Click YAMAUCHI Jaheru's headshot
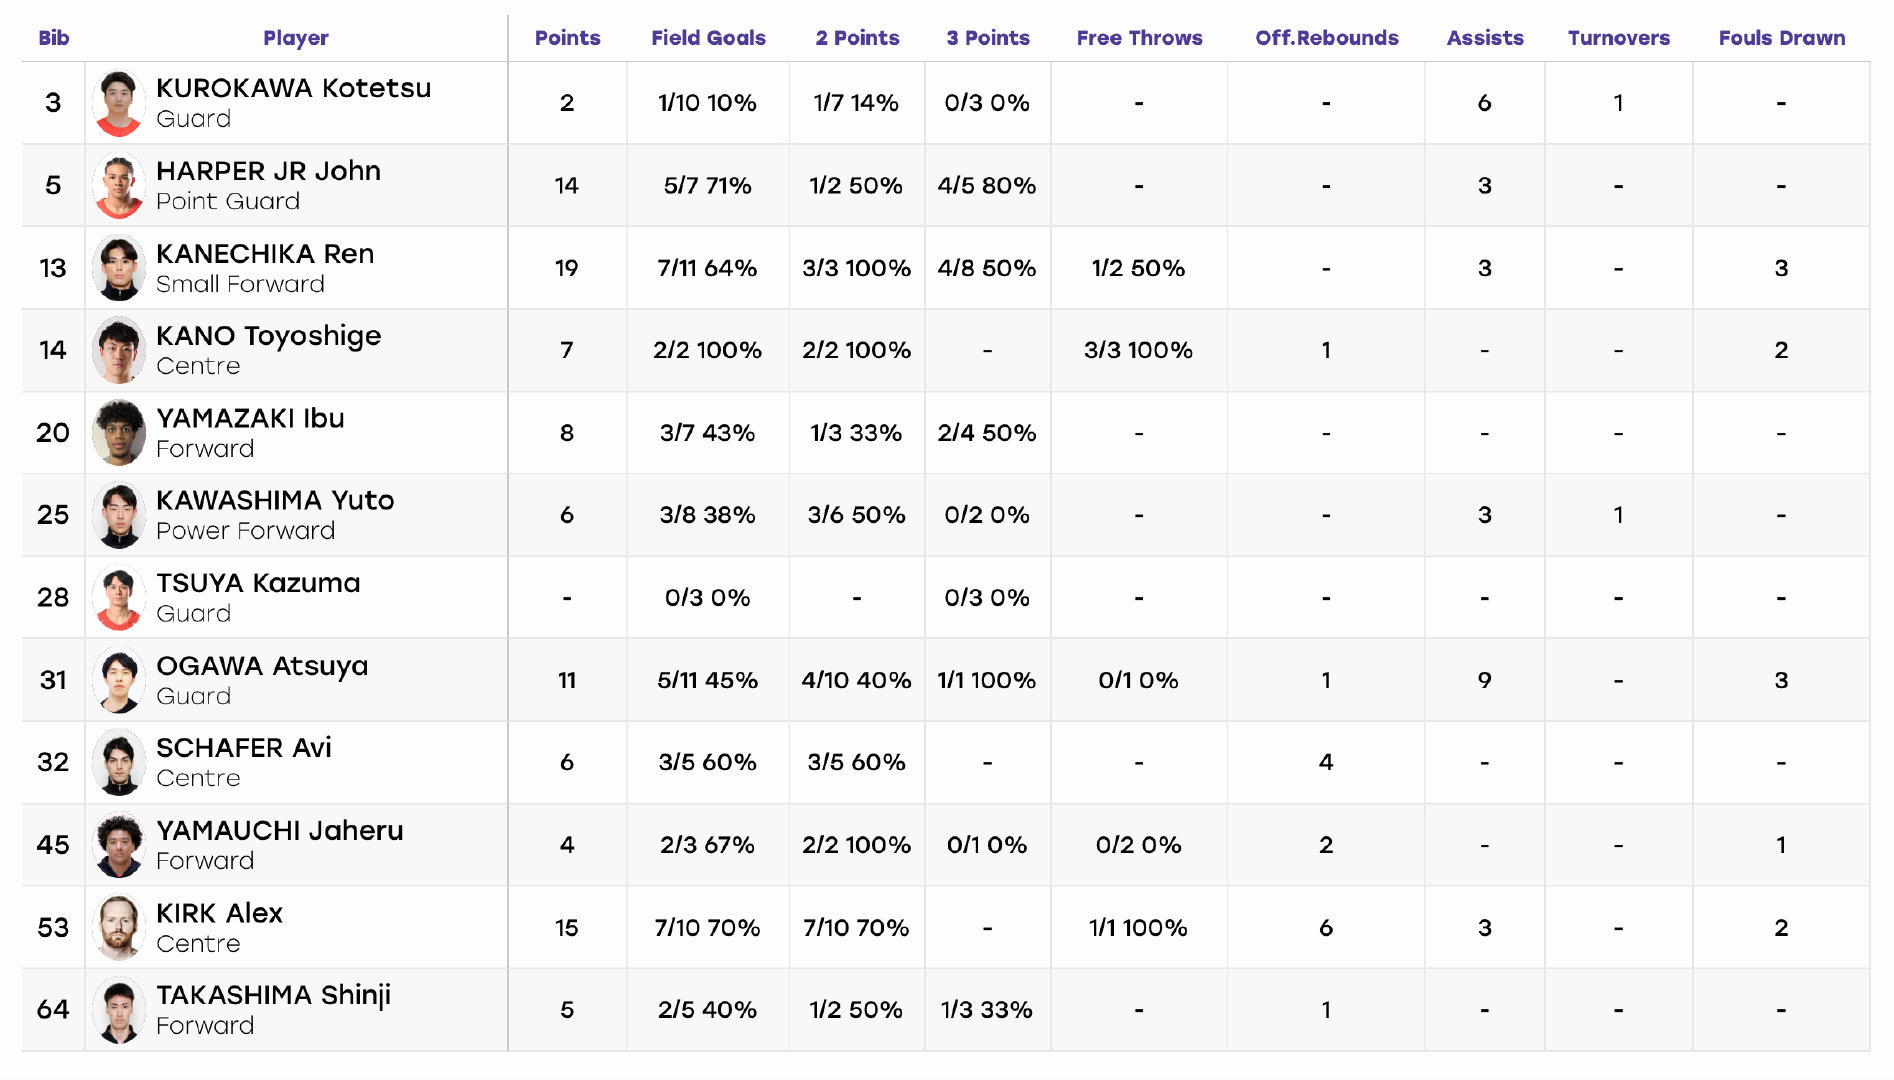The image size is (1894, 1080). coord(119,845)
